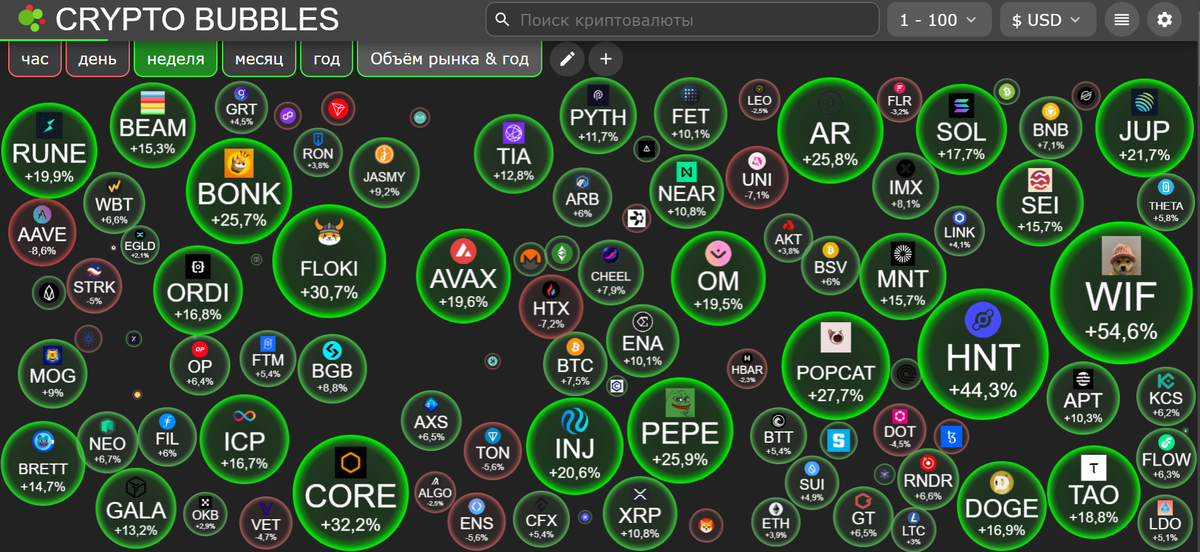Click the PEPE +25,9% bubble
1200x552 pixels.
coord(680,430)
